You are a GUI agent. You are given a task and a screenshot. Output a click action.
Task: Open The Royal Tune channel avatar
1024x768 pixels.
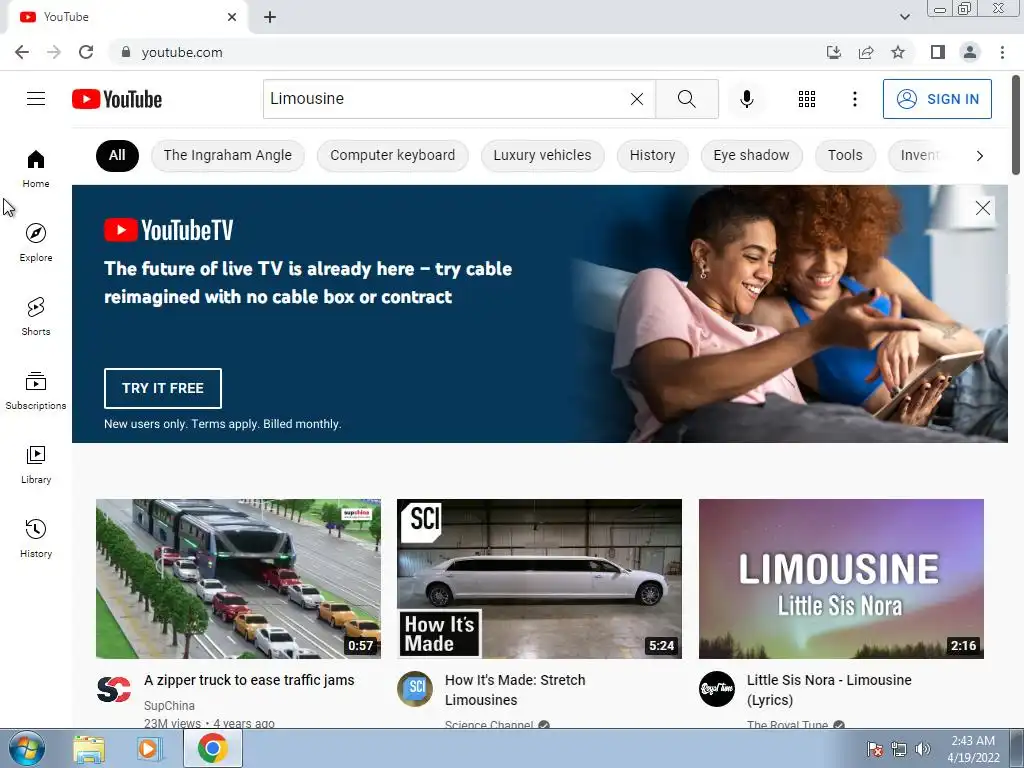716,689
